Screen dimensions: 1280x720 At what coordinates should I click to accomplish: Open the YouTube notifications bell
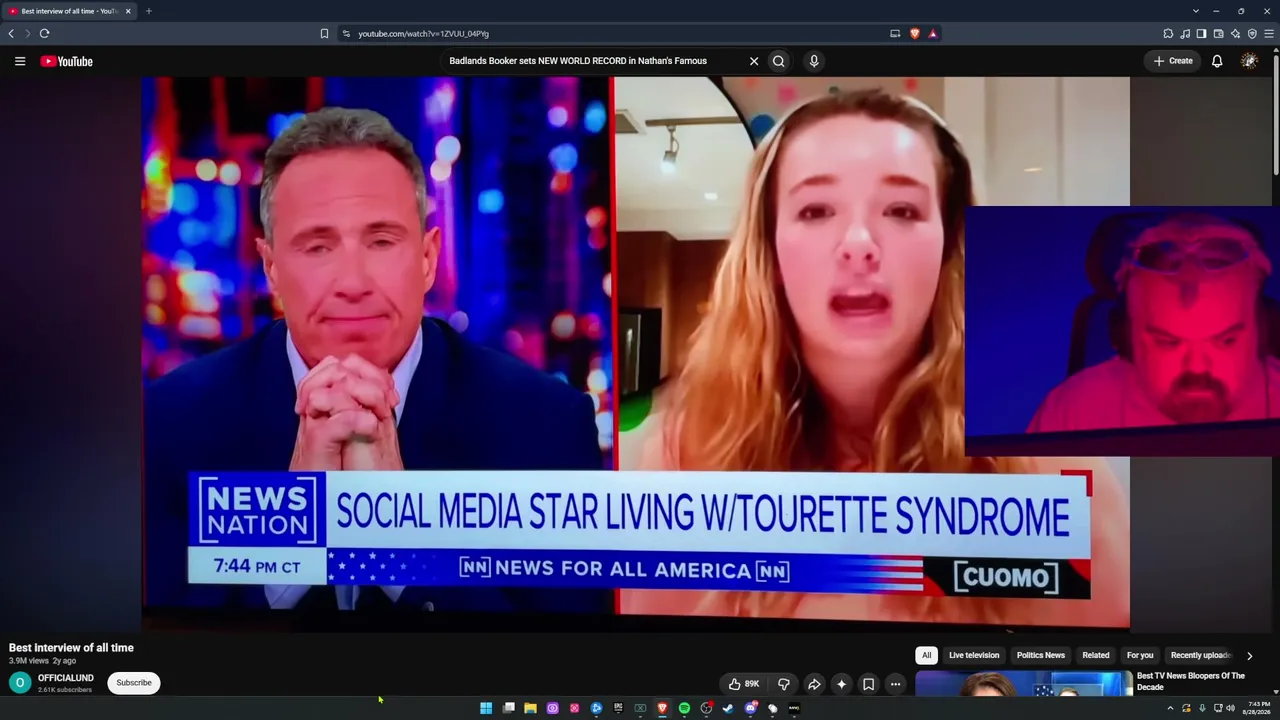click(x=1217, y=61)
